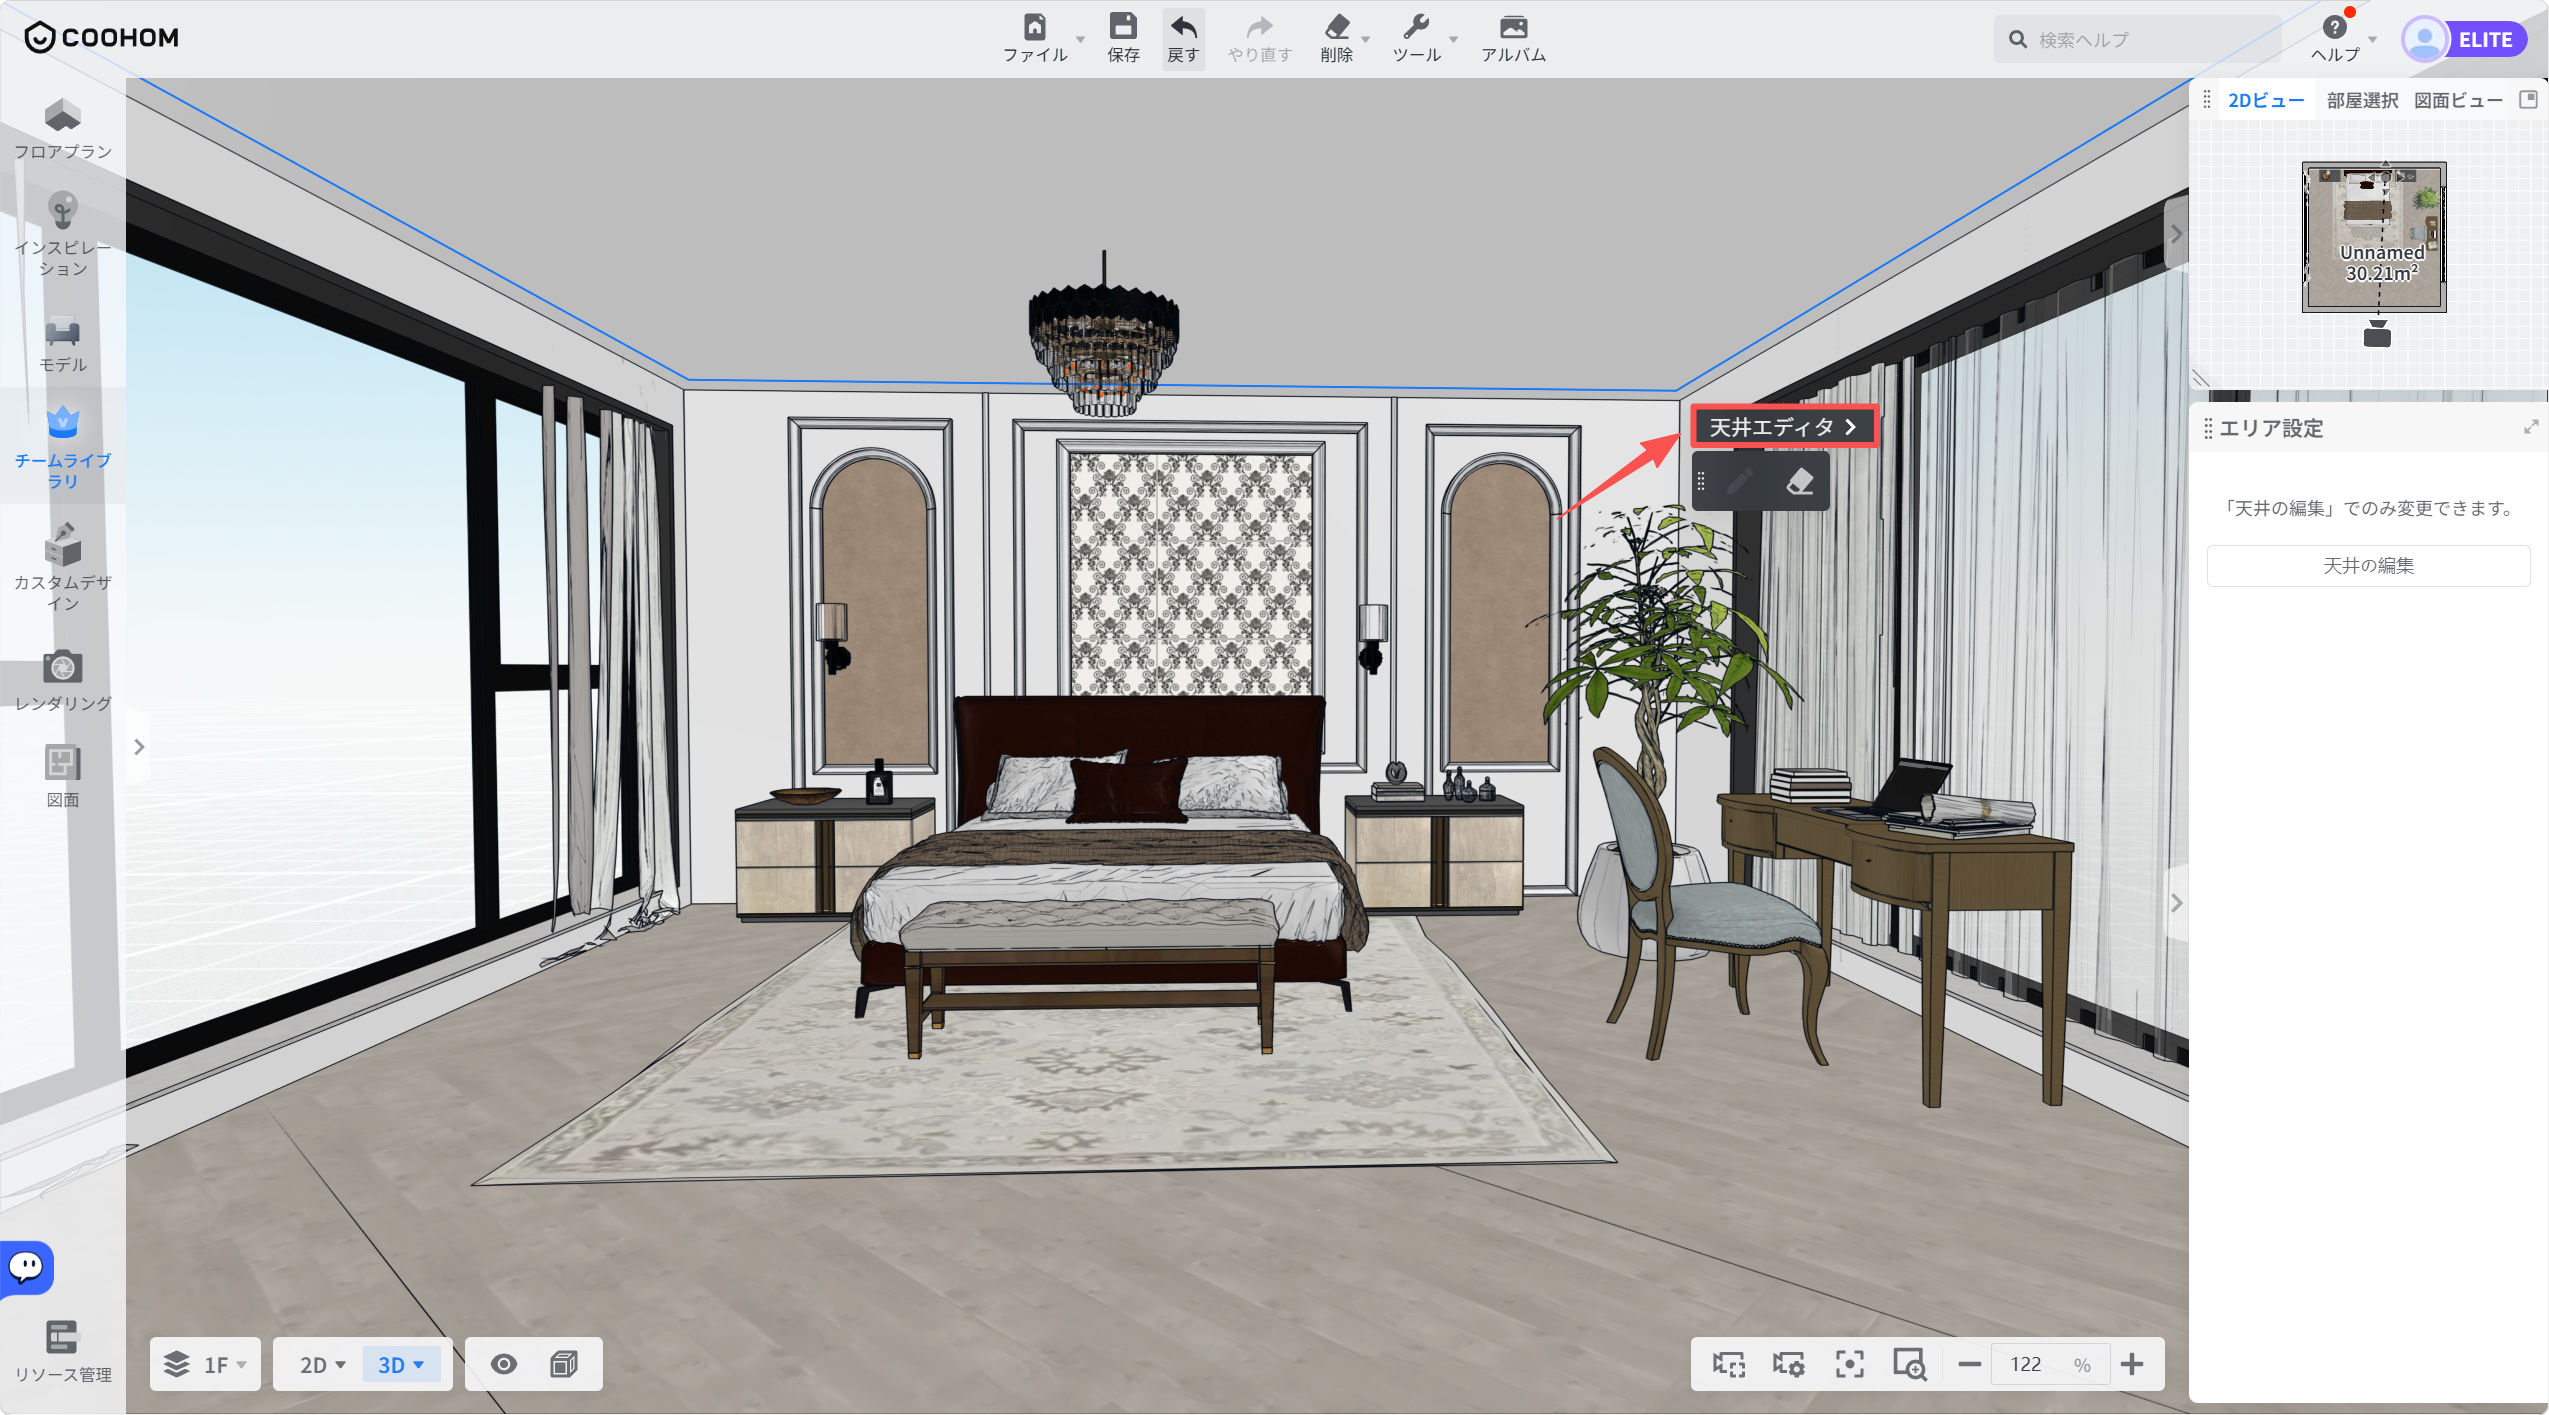Open フロアプラン in the left sidebar
Viewport: 2549px width, 1415px height.
pyautogui.click(x=62, y=128)
